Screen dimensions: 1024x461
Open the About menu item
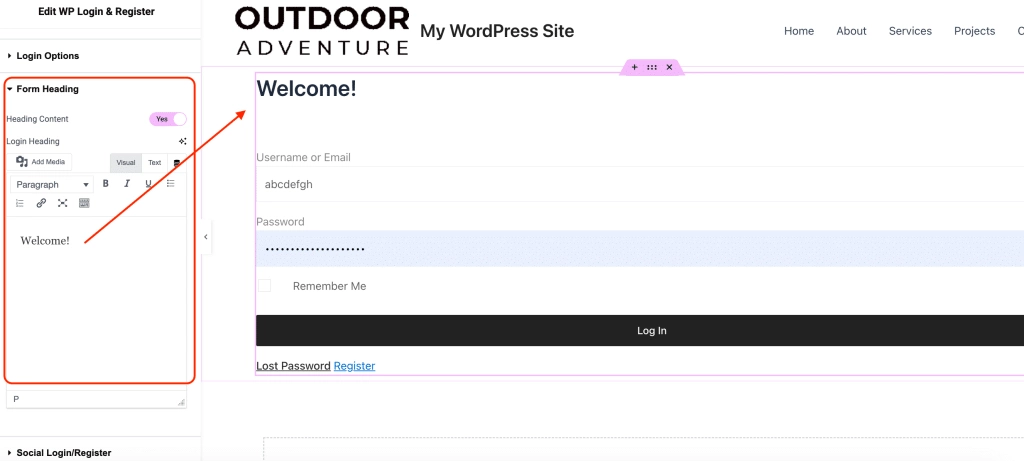click(x=851, y=31)
